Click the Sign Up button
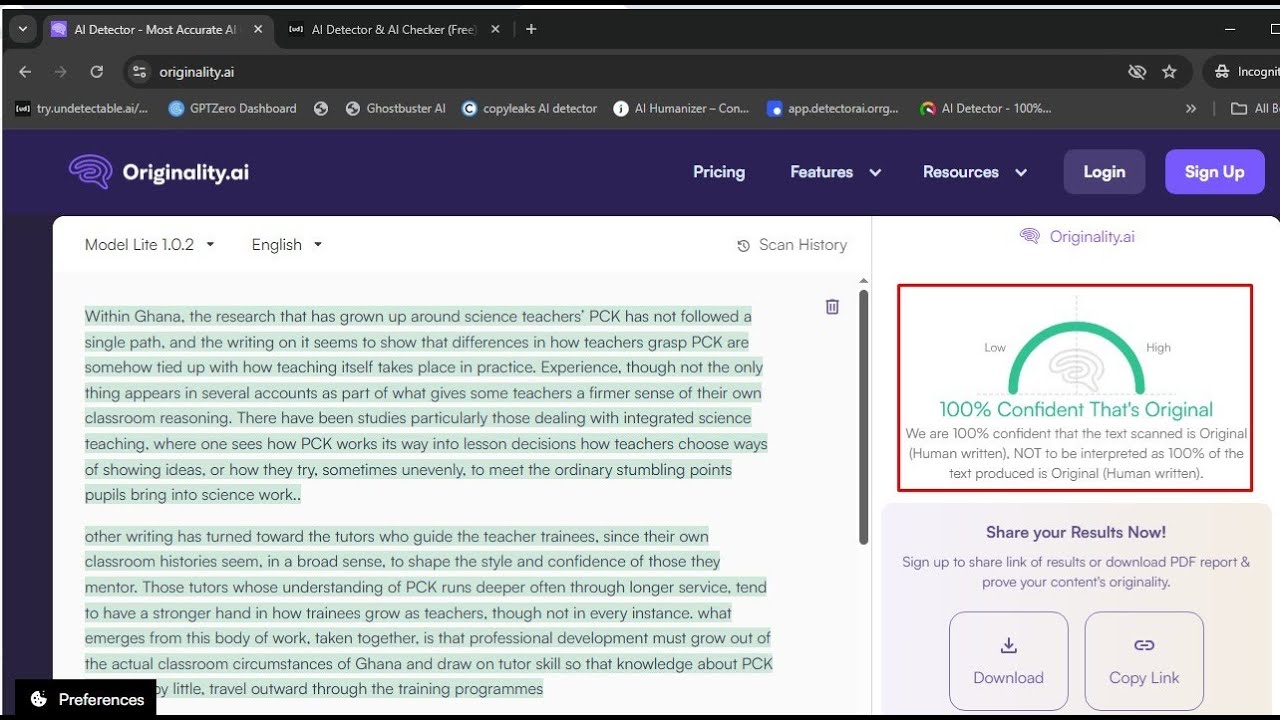The width and height of the screenshot is (1280, 720). (x=1214, y=172)
